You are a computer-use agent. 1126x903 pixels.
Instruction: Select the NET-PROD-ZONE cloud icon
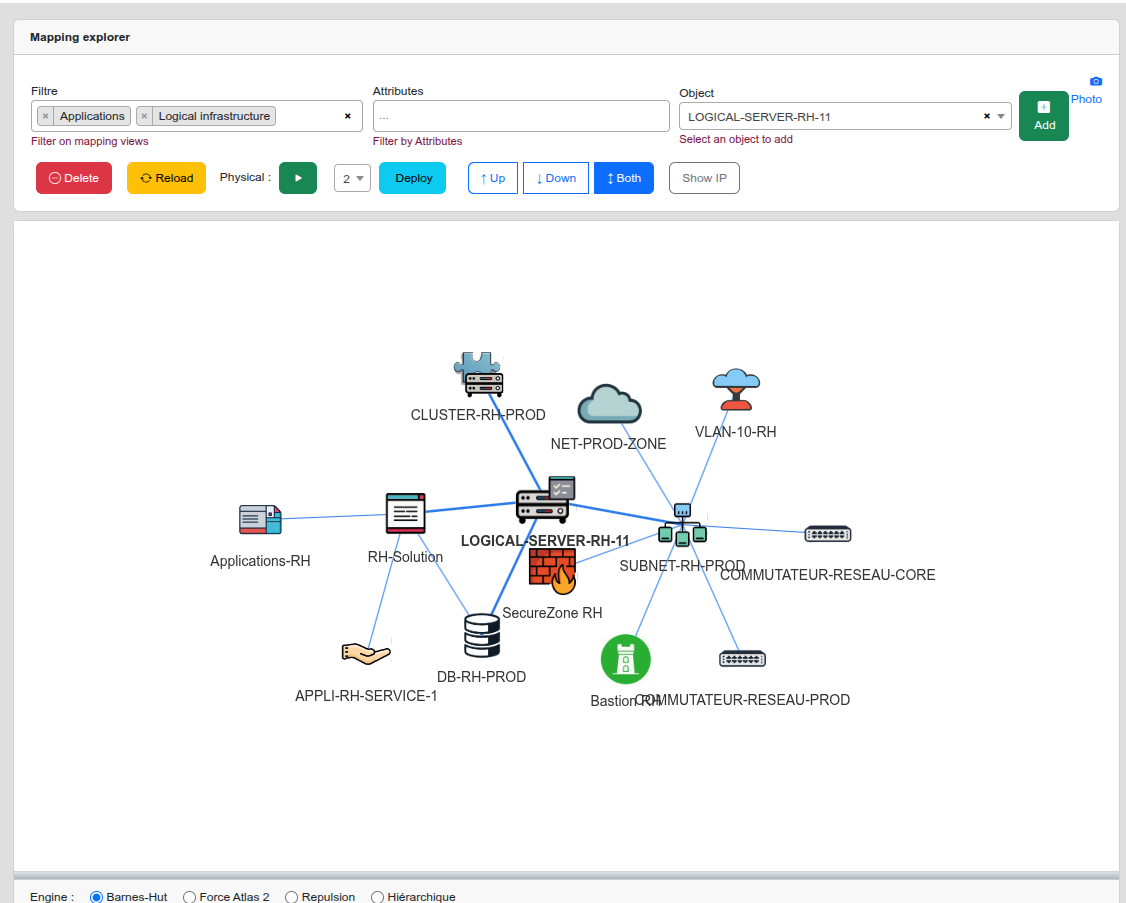tap(609, 404)
